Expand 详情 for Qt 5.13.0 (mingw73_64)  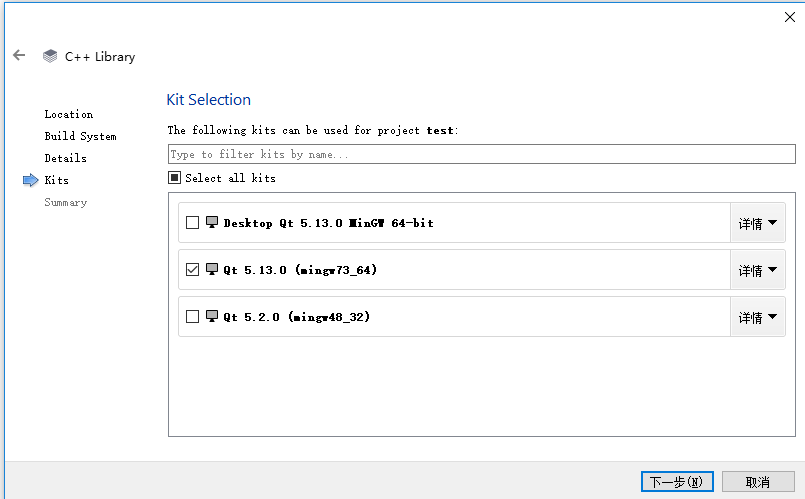coord(757,270)
